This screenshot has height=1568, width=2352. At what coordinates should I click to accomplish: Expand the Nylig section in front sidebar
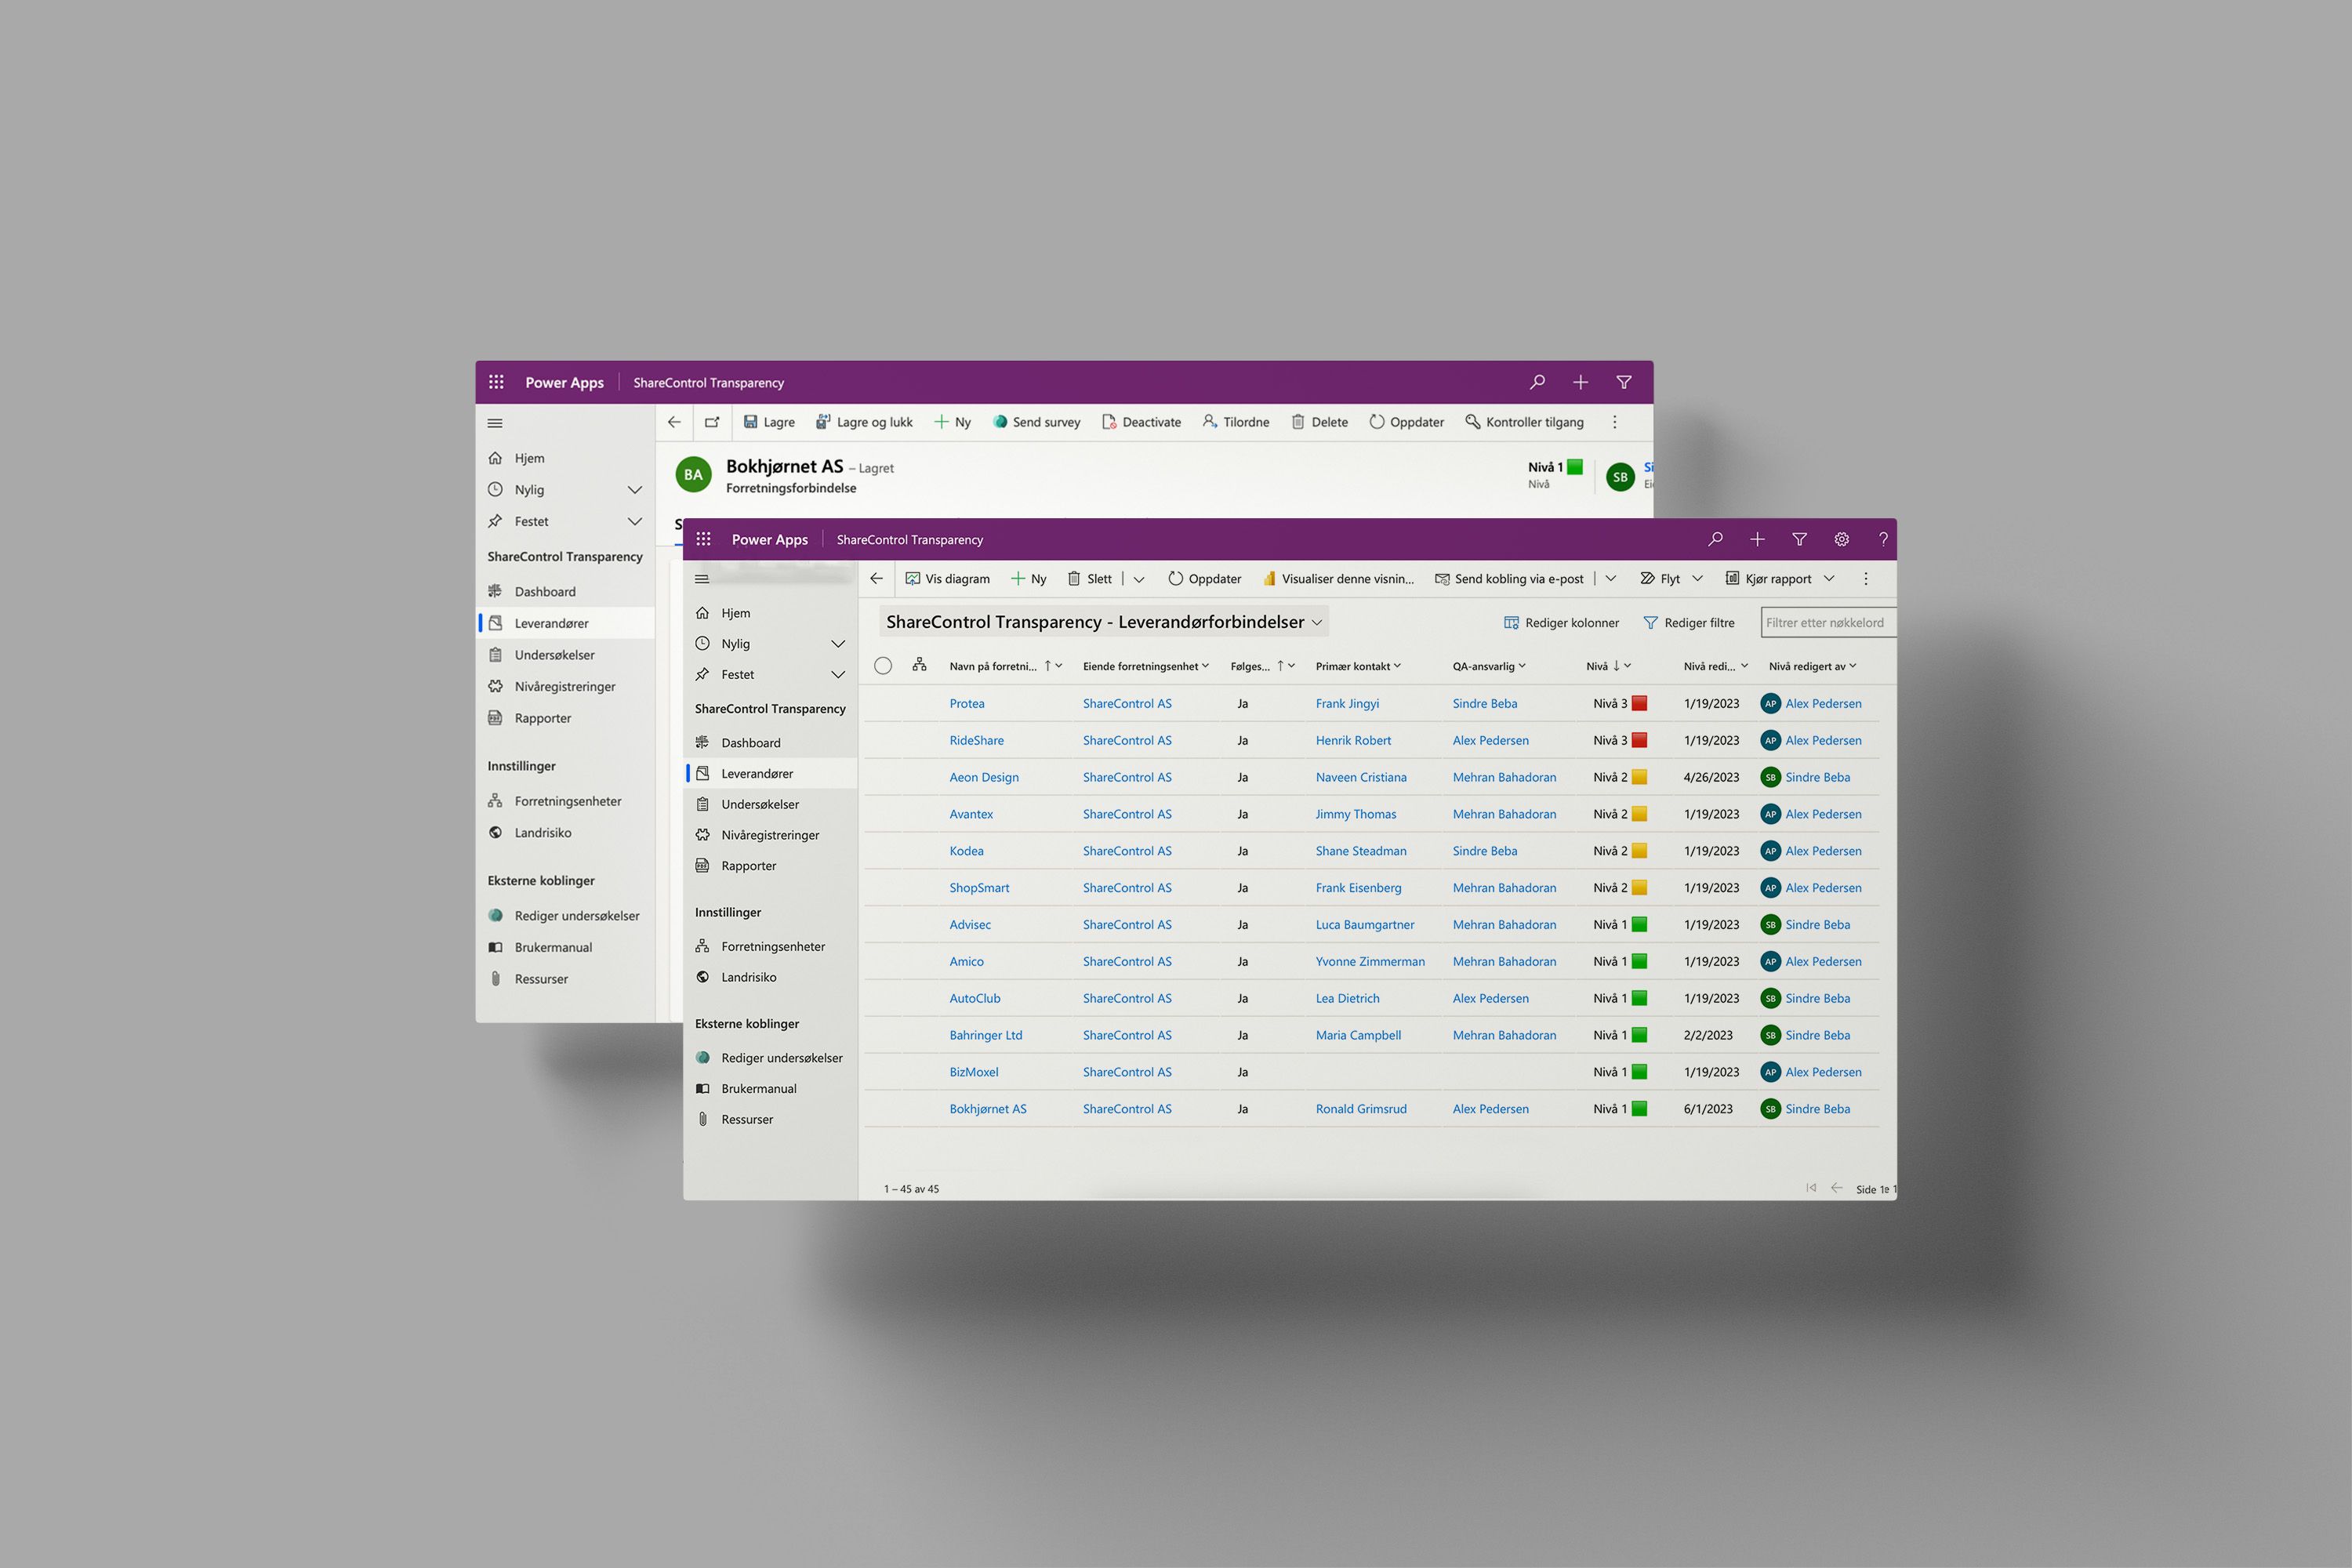coord(838,644)
